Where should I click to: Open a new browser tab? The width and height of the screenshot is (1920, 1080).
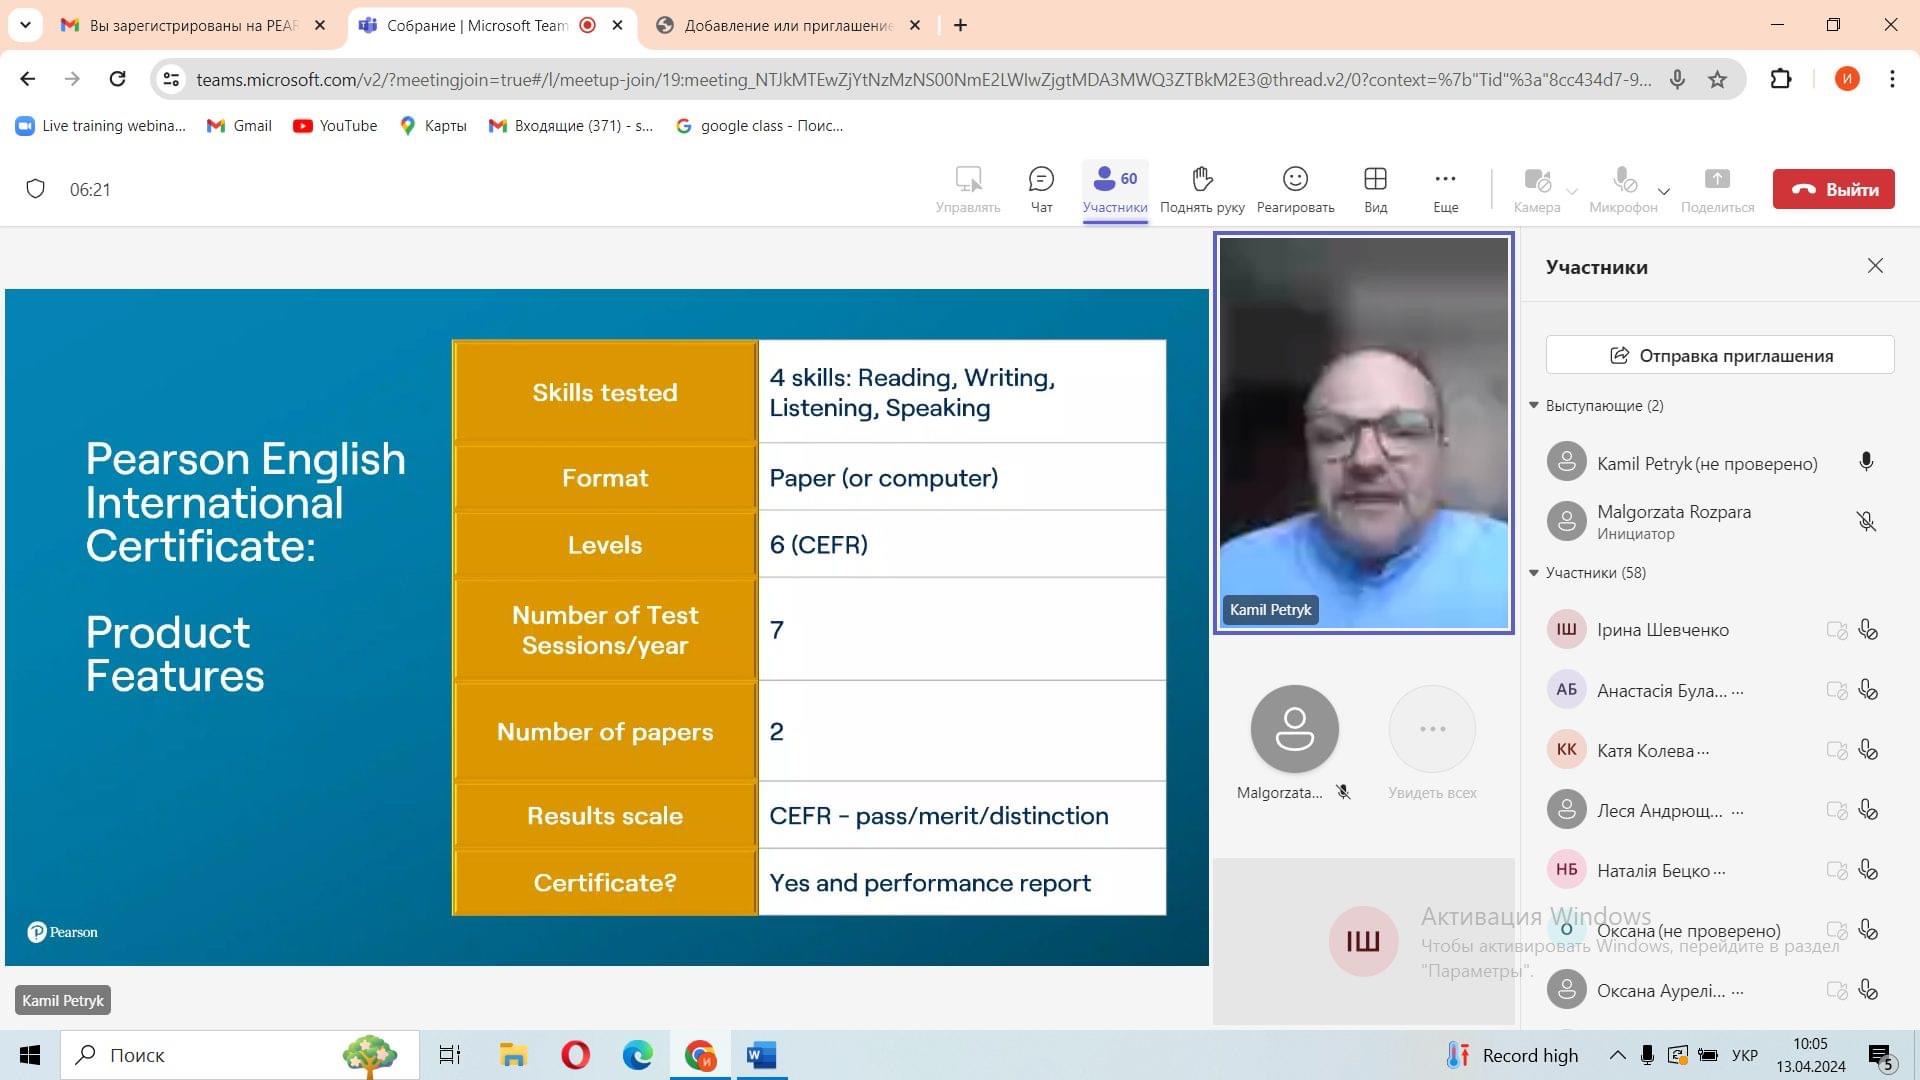[x=960, y=25]
